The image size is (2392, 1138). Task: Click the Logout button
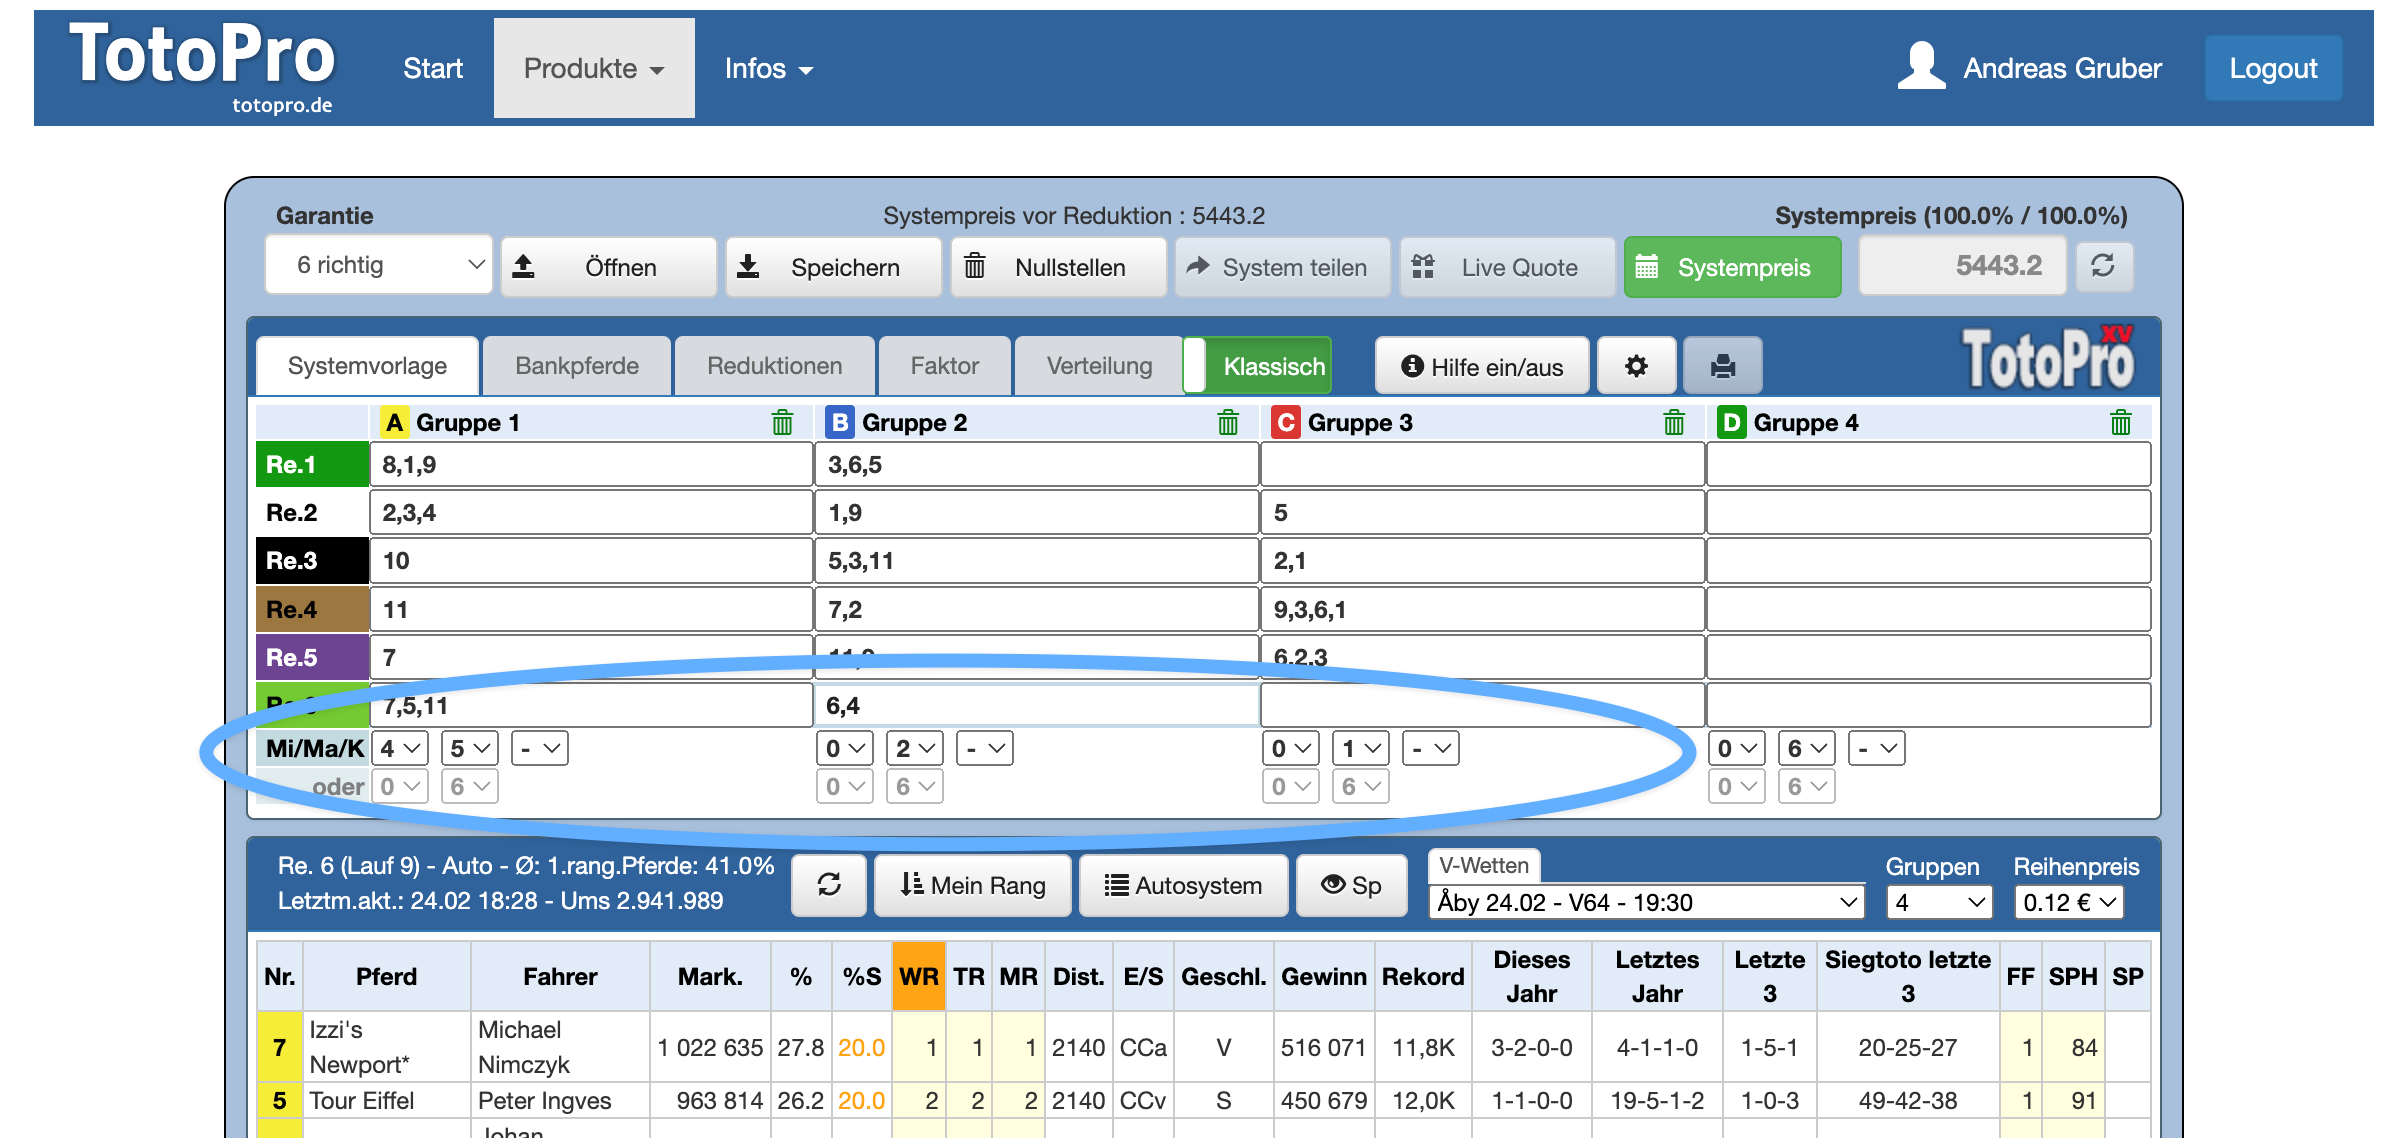pyautogui.click(x=2273, y=68)
